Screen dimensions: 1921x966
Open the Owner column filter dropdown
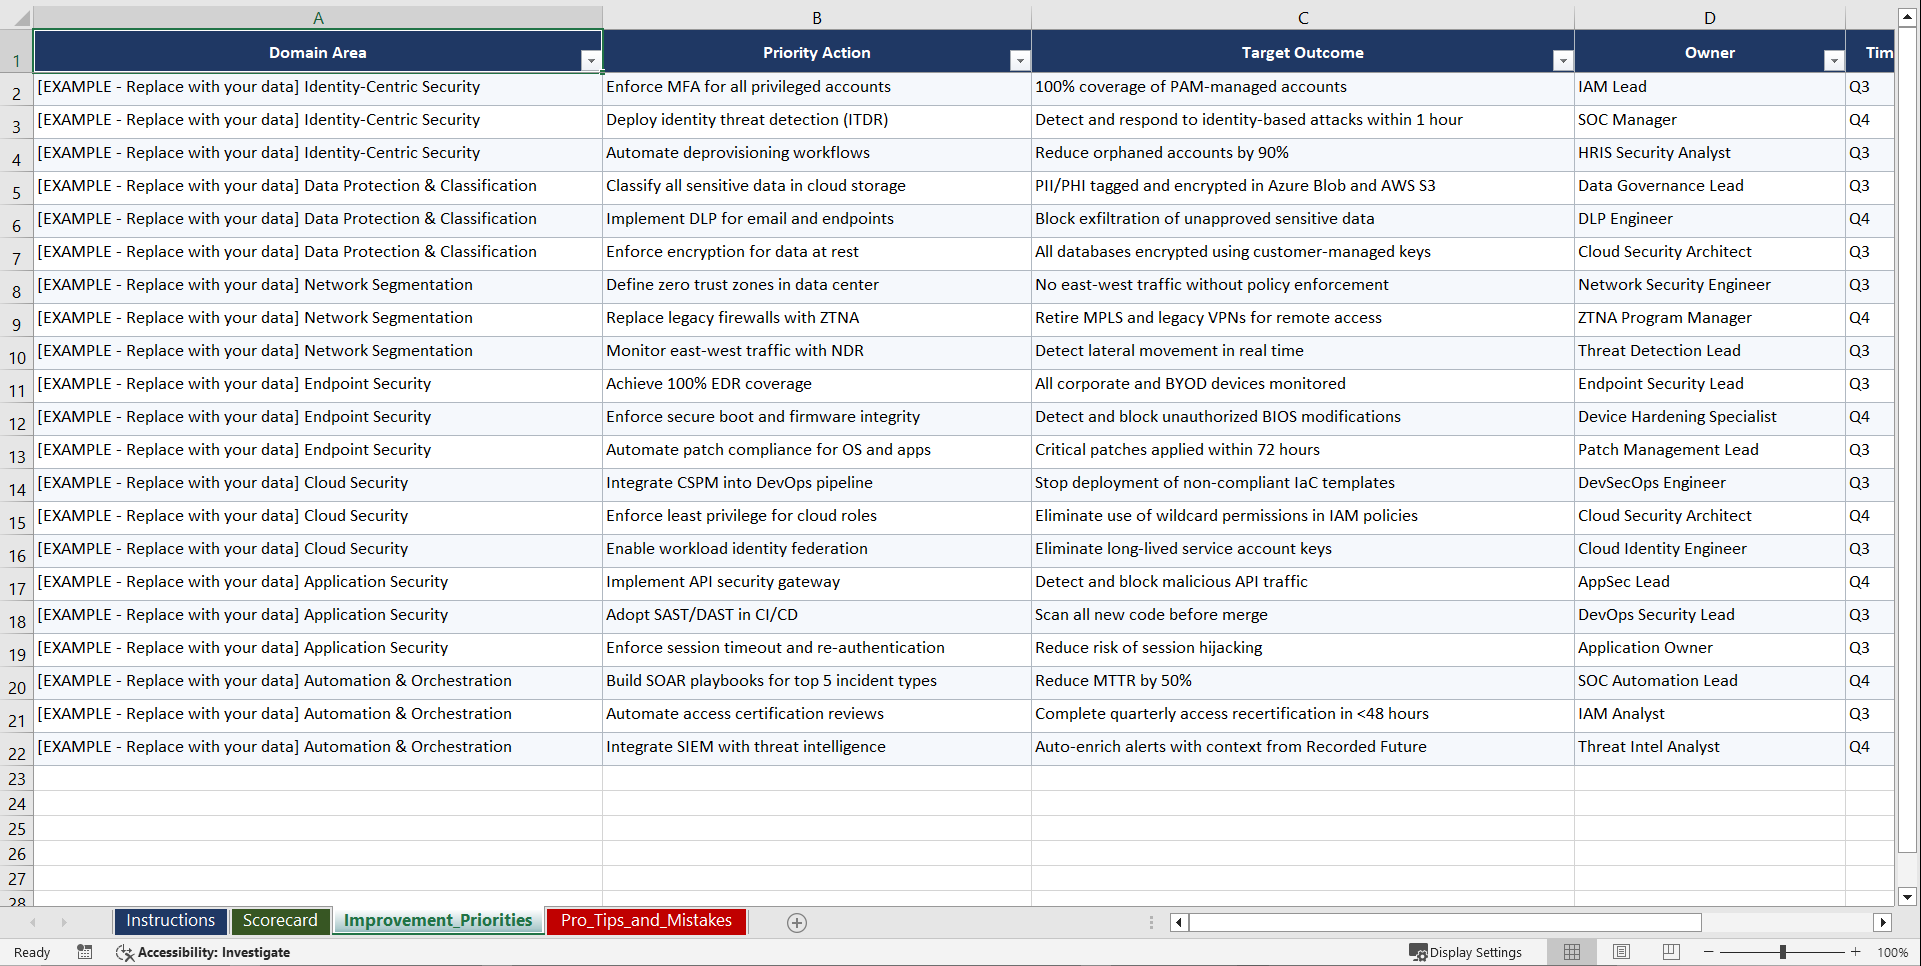pos(1835,60)
